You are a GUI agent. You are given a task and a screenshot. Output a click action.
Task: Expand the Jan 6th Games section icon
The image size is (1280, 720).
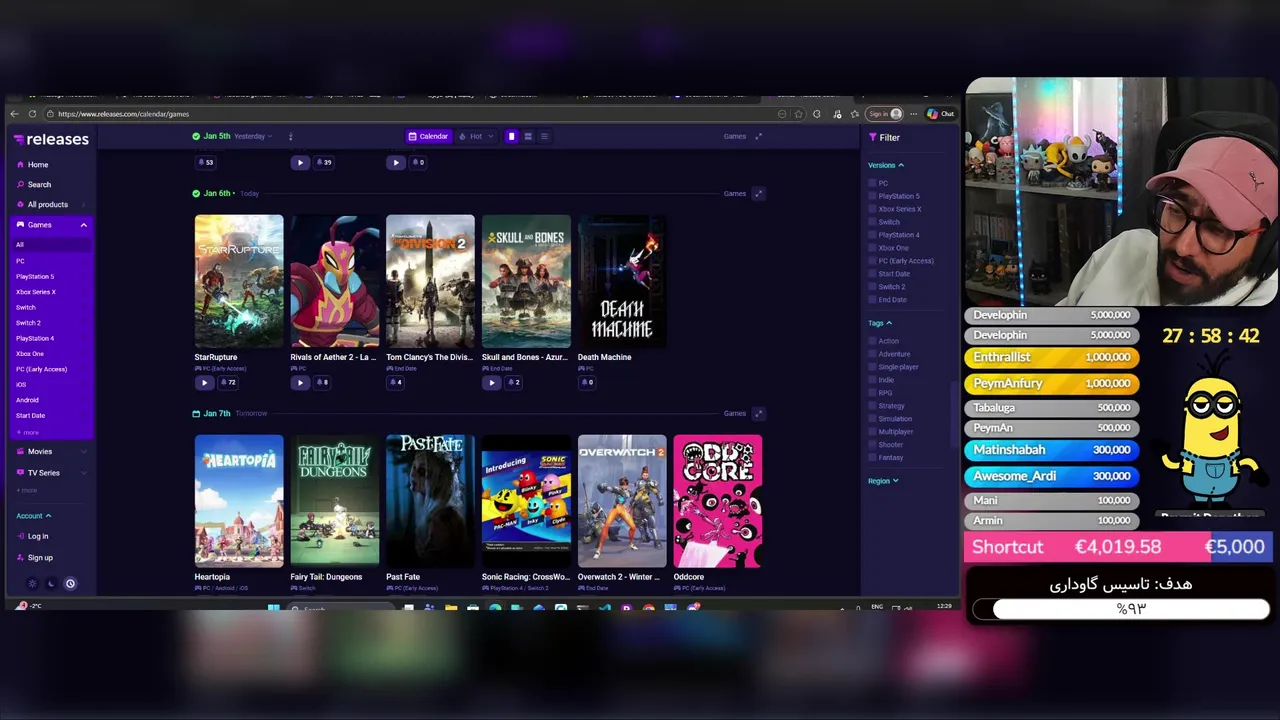coord(758,194)
